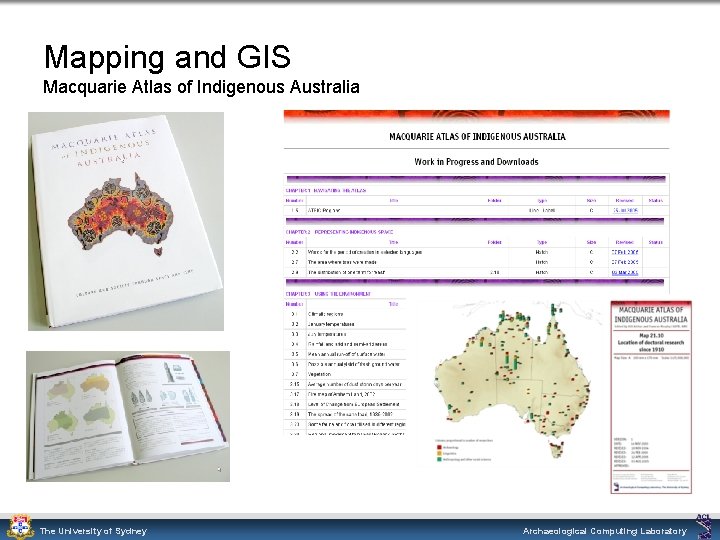
Task: Click the Chapter 2 'Size' column header
Action: tap(591, 242)
